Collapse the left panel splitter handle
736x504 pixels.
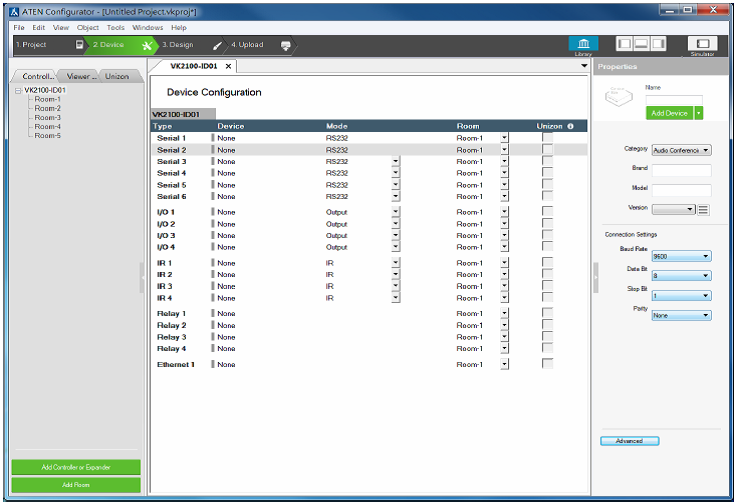click(142, 278)
